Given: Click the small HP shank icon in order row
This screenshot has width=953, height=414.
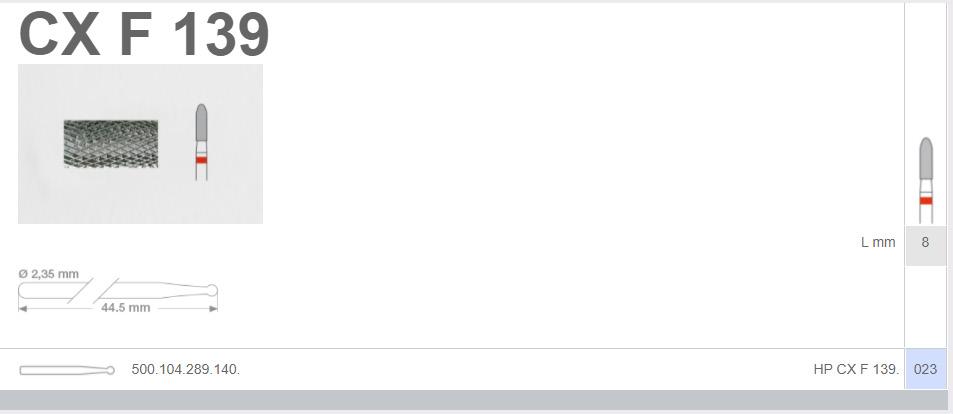Looking at the screenshot, I should (67, 370).
